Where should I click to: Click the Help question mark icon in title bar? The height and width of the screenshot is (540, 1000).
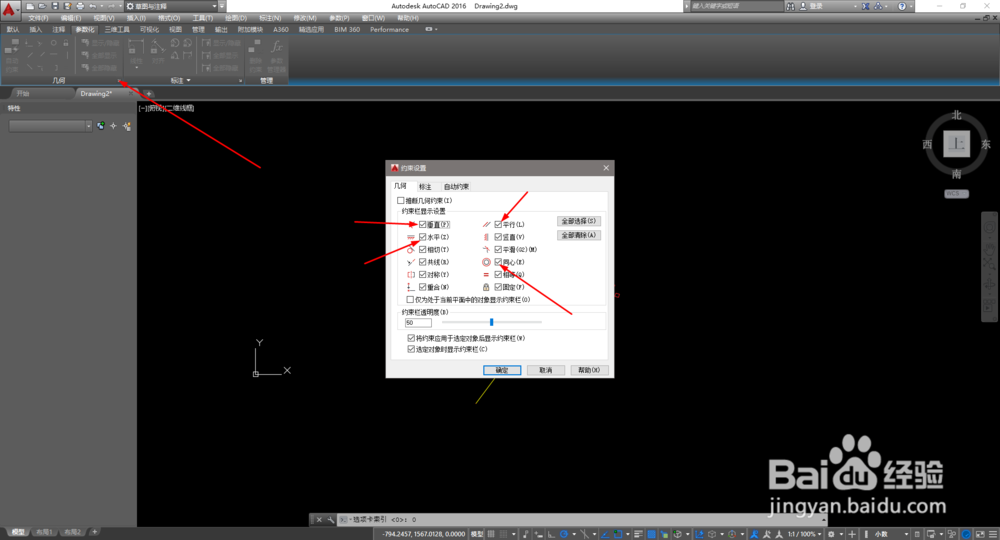tap(902, 6)
